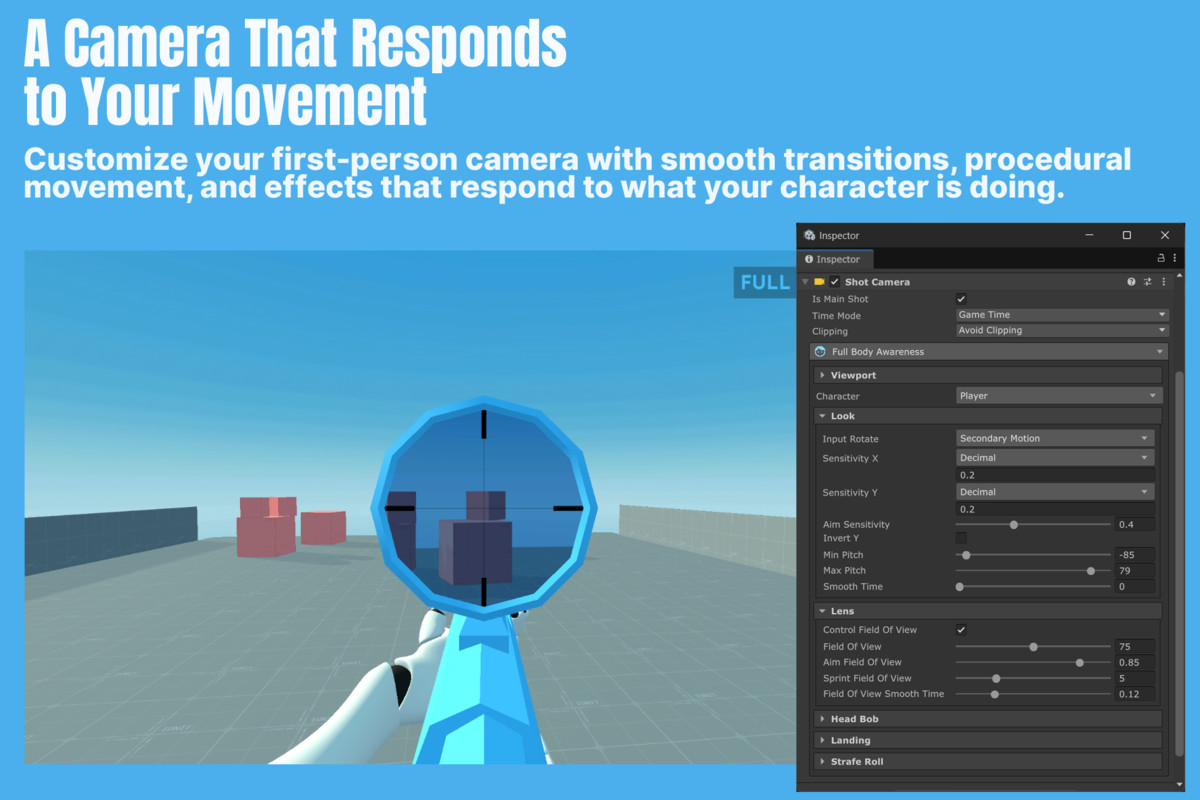
Task: Expand the Strafe Roll section
Action: coord(987,762)
